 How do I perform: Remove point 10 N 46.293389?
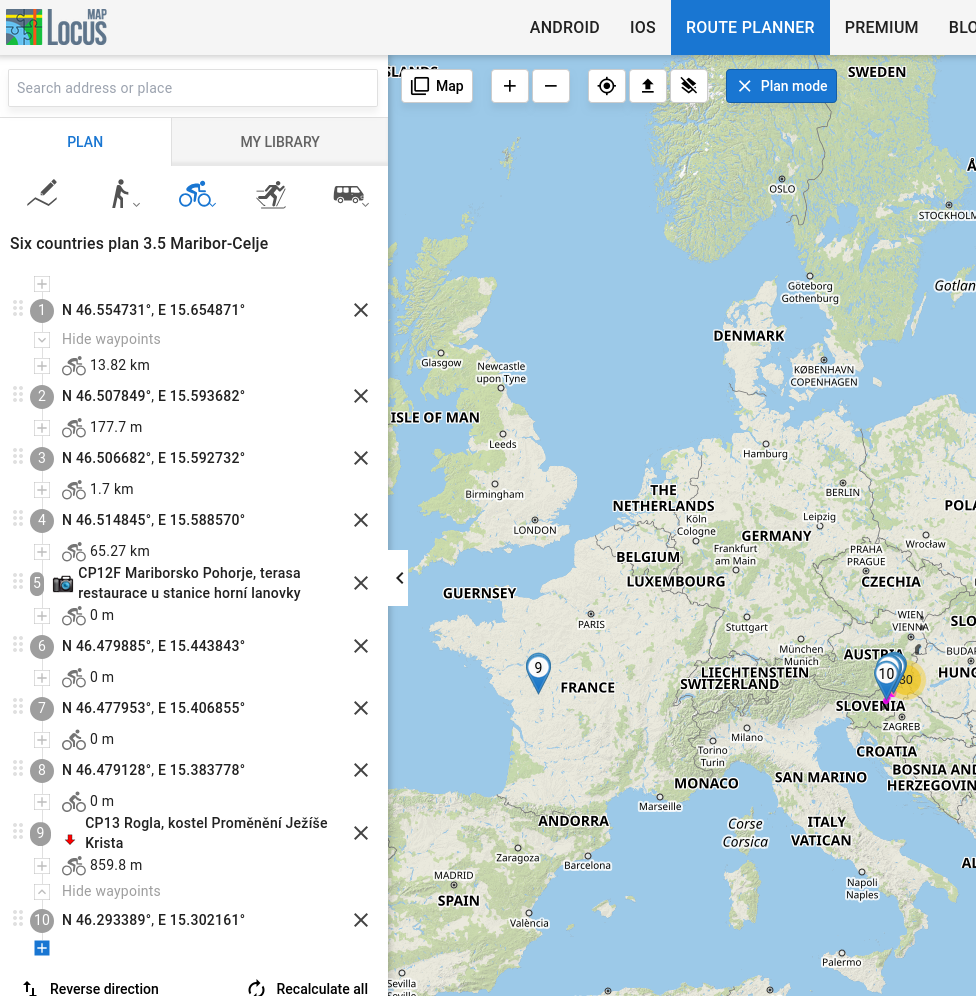coord(361,920)
